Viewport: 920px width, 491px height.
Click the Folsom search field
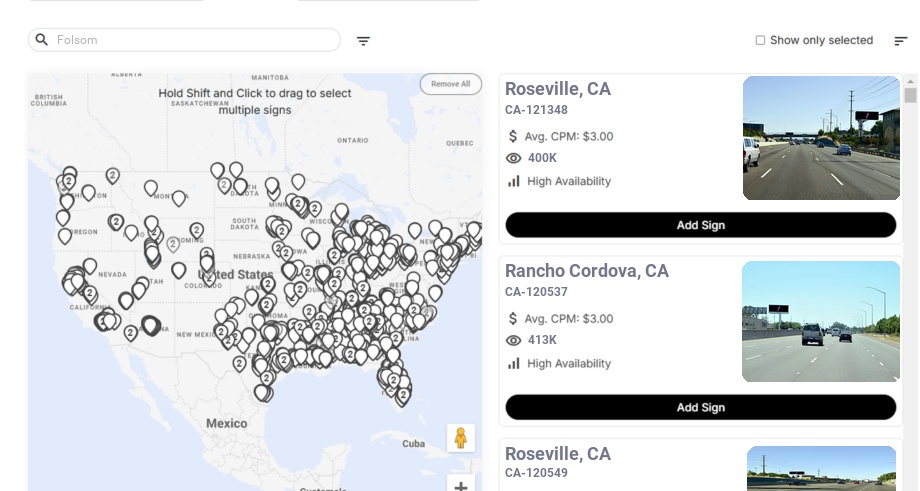click(190, 40)
